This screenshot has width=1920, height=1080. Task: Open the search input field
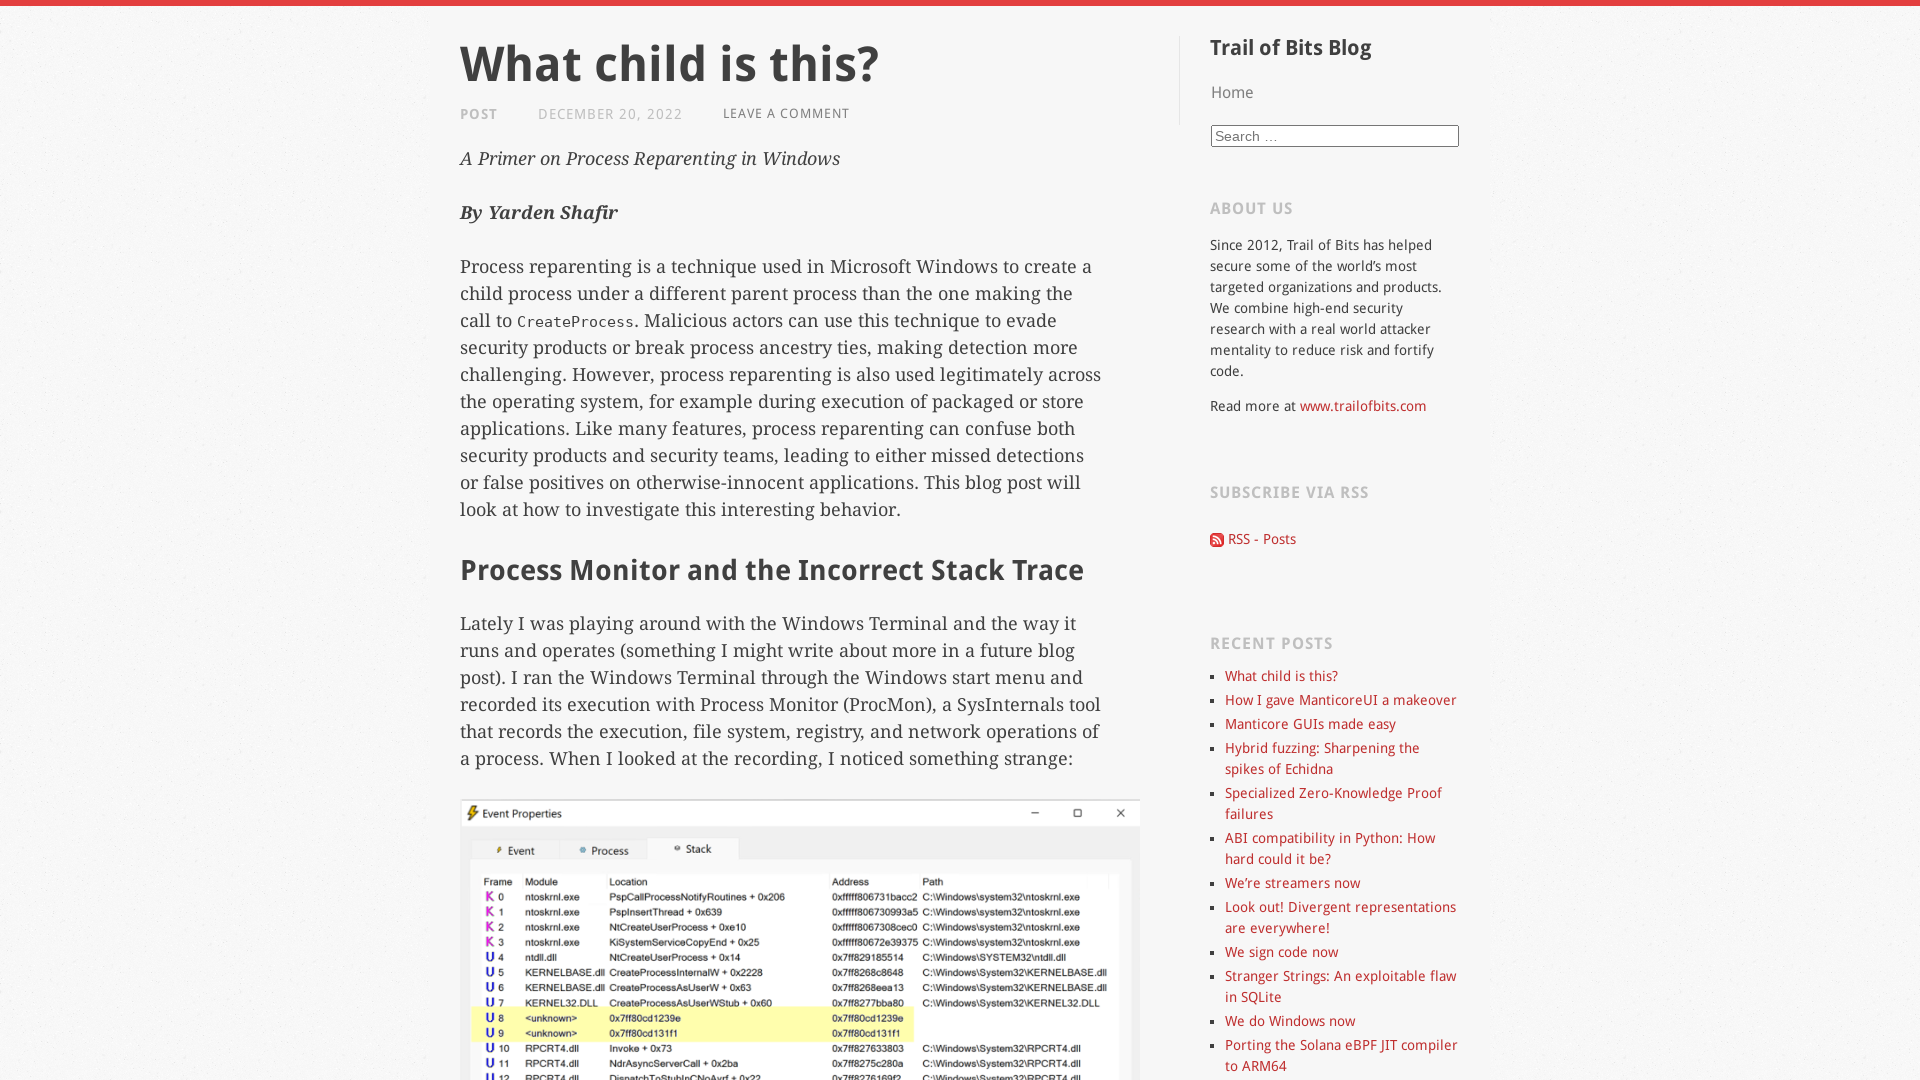tap(1335, 136)
